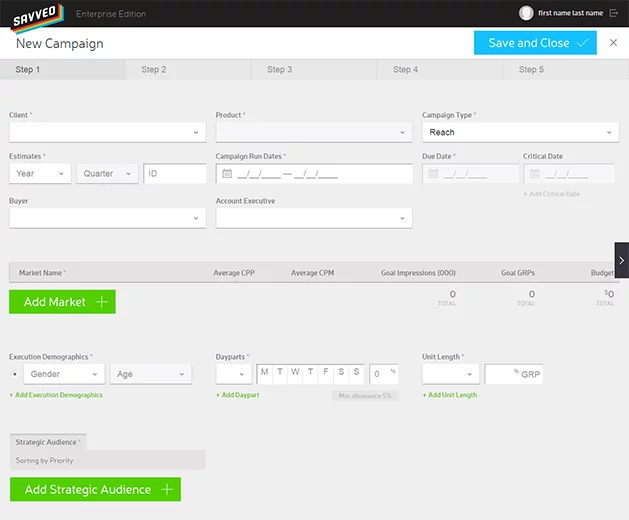Click the Estimates ID input field
This screenshot has width=629, height=520.
175,173
